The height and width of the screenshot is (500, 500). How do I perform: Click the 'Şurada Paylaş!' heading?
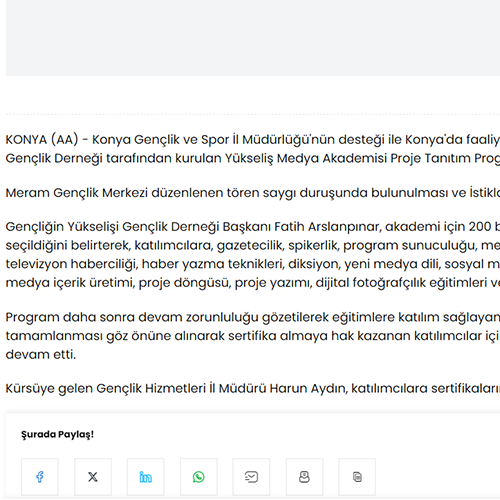(57, 435)
